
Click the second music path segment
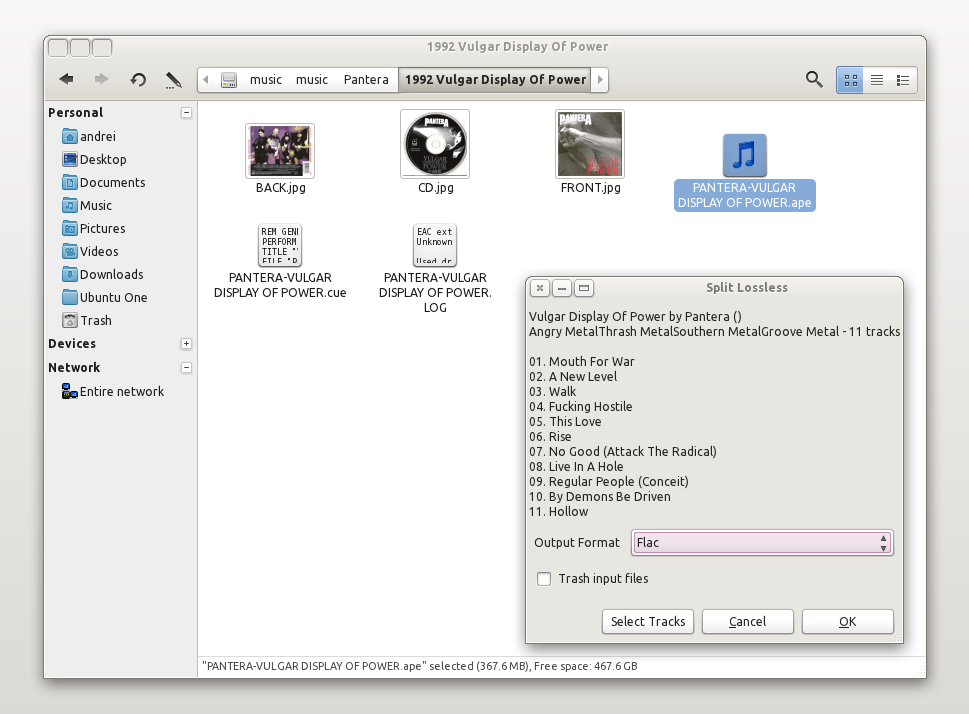coord(312,80)
